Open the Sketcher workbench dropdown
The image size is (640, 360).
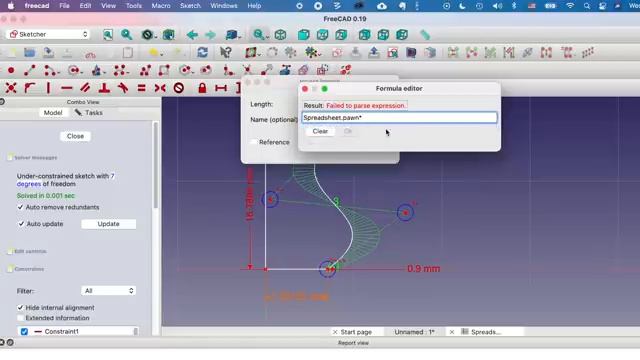pos(48,34)
